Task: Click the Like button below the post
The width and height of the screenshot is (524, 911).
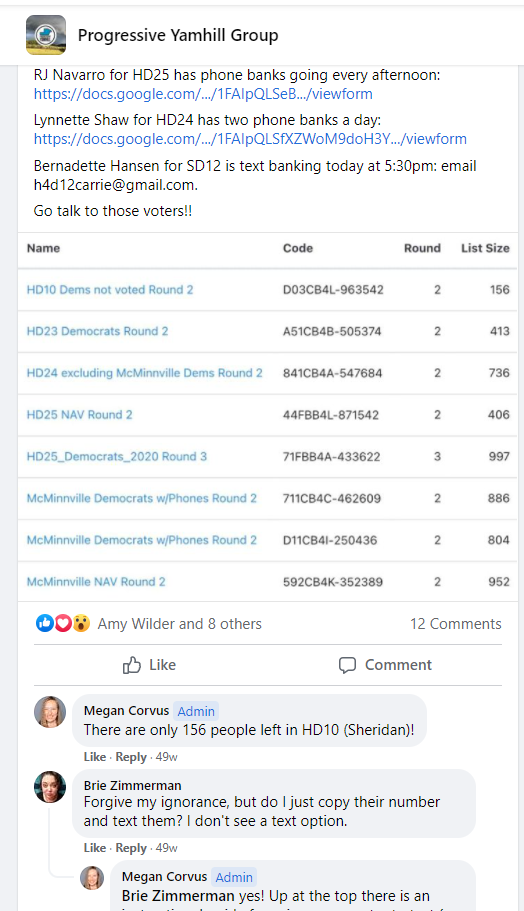Action: click(149, 665)
